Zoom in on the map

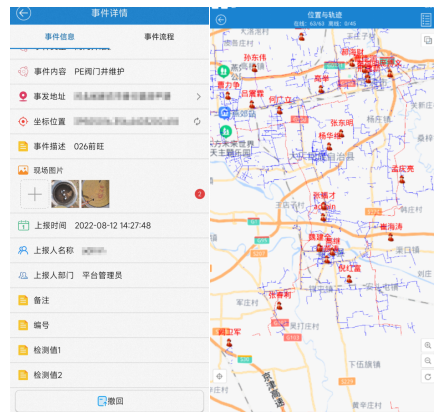[428, 345]
